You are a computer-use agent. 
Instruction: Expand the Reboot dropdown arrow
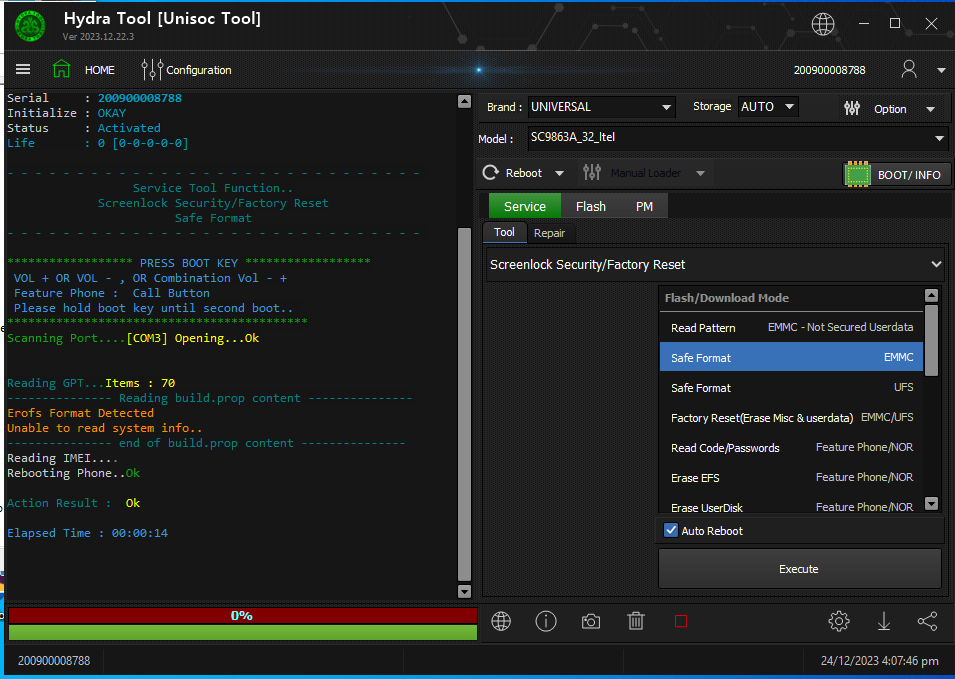(559, 174)
